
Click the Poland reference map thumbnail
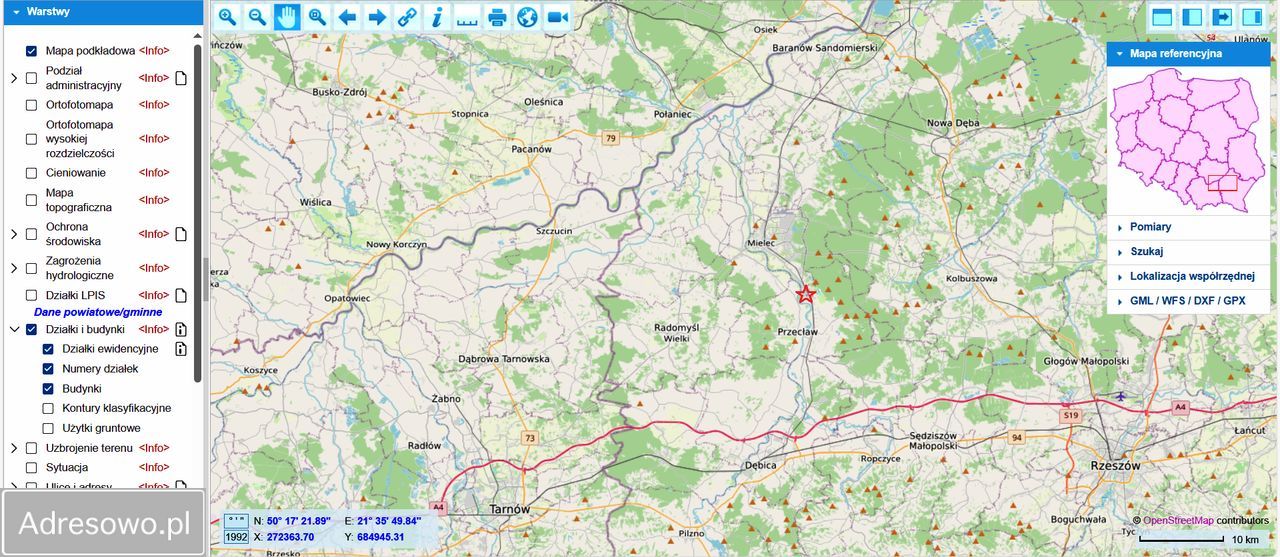click(1188, 141)
